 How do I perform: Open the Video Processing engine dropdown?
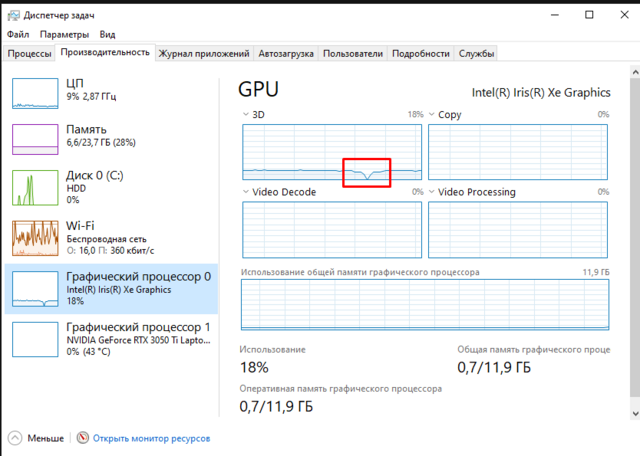coord(432,192)
